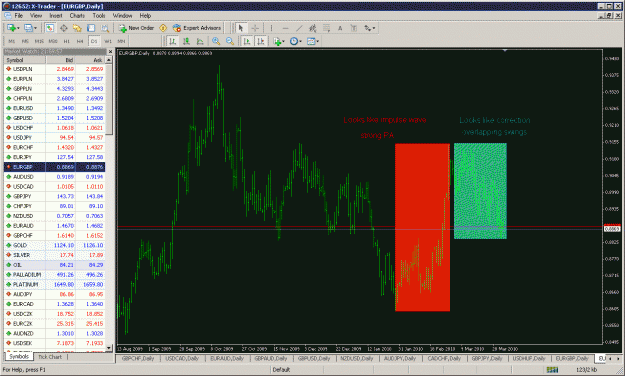Select the Equidistant Channel tool
Screen dimensions: 625x376
tap(313, 28)
